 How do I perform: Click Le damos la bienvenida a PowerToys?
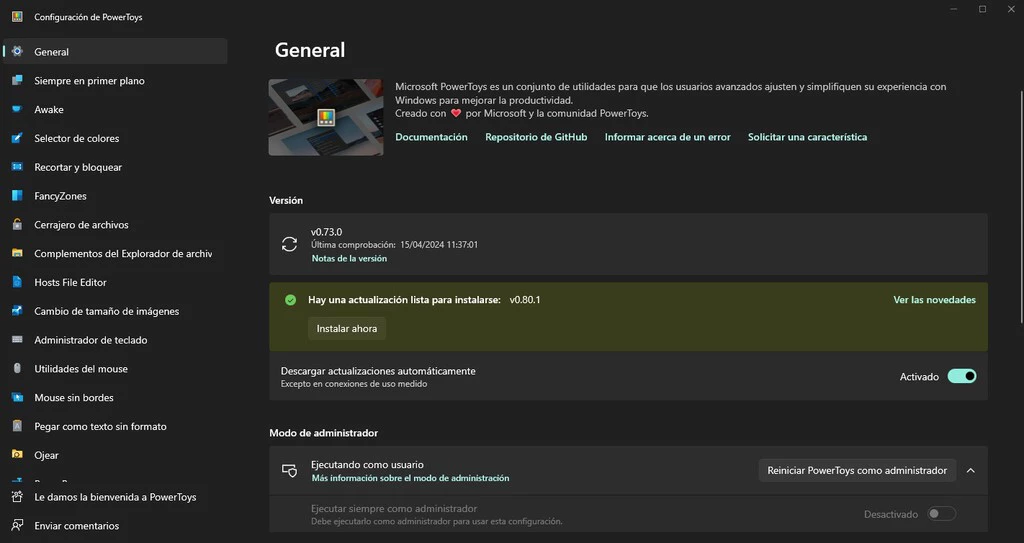click(115, 497)
